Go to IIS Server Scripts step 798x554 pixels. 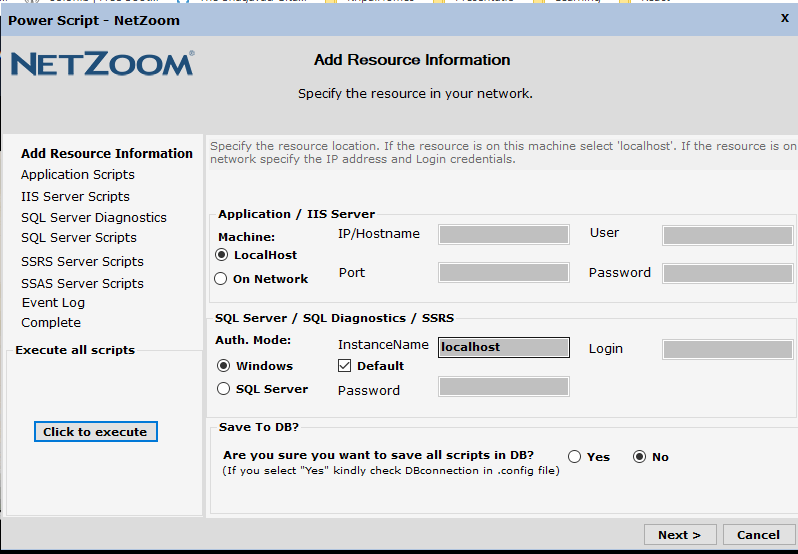pos(75,196)
